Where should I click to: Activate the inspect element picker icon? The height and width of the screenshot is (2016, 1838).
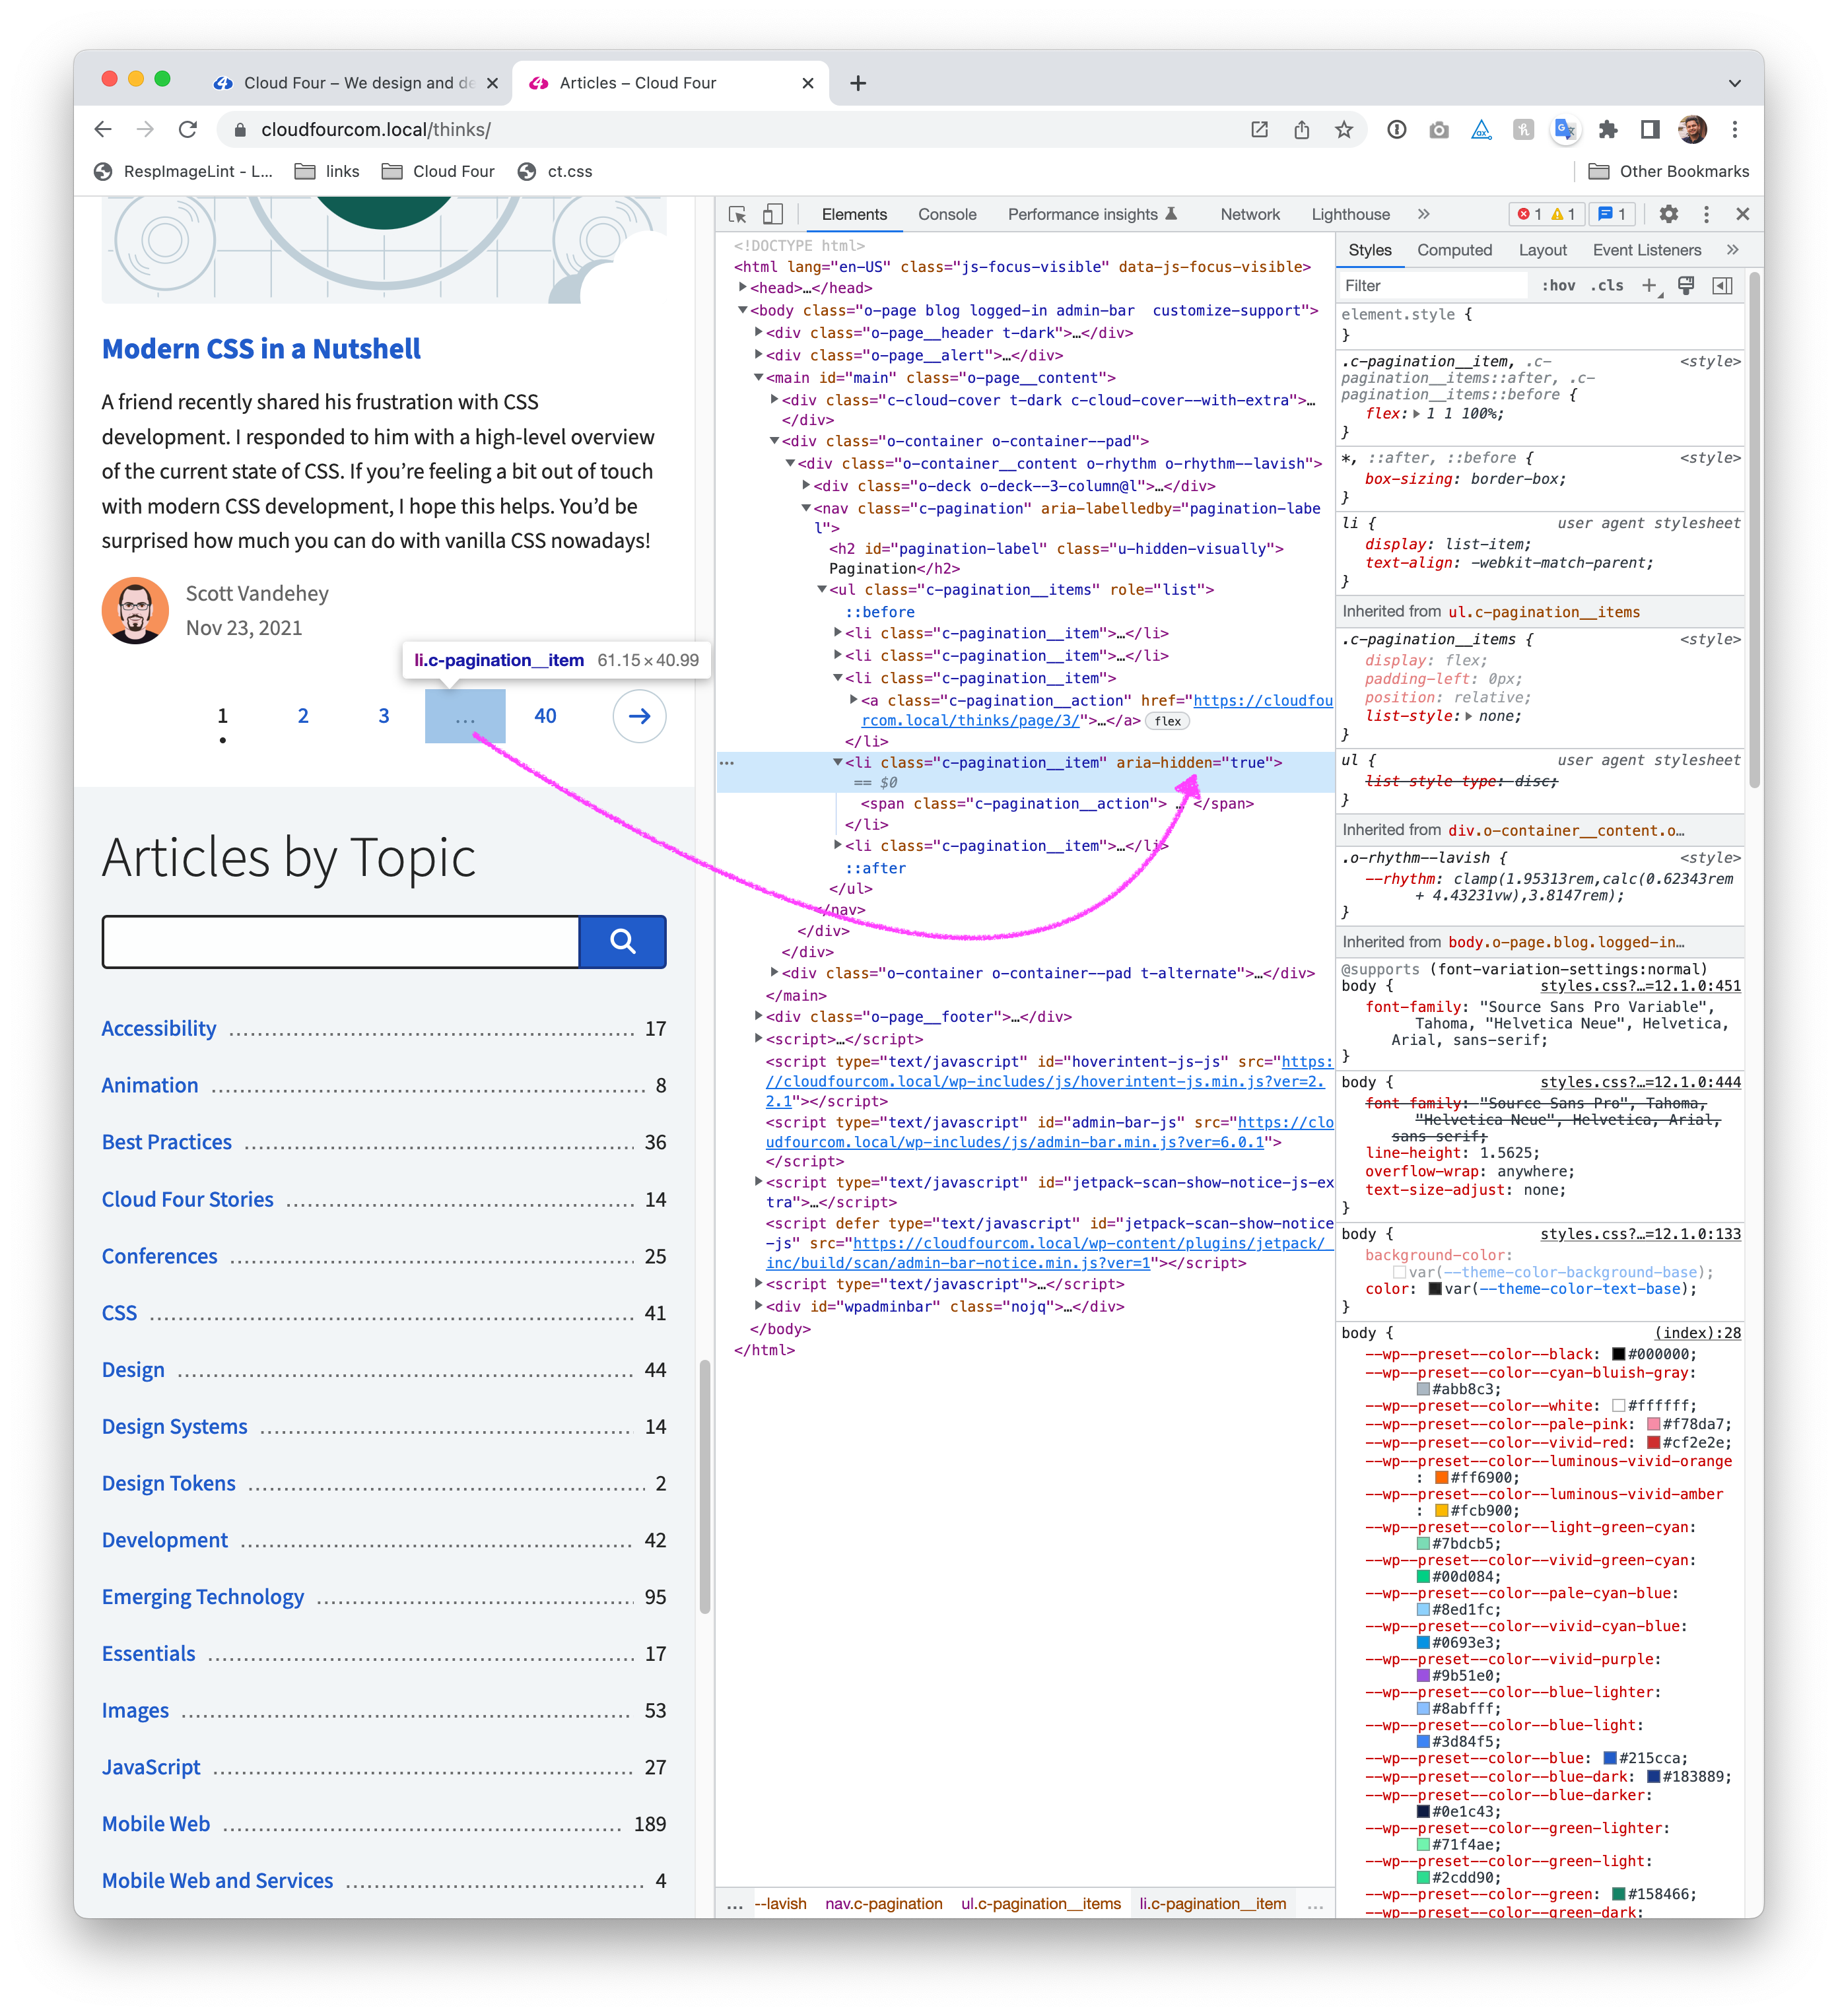click(x=738, y=214)
